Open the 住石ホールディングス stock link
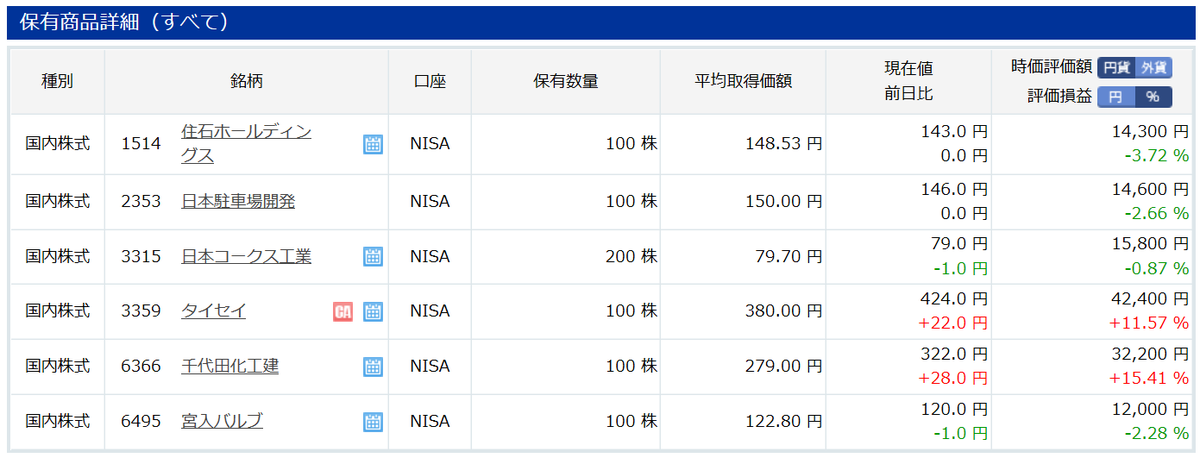The width and height of the screenshot is (1200, 458). tap(247, 144)
